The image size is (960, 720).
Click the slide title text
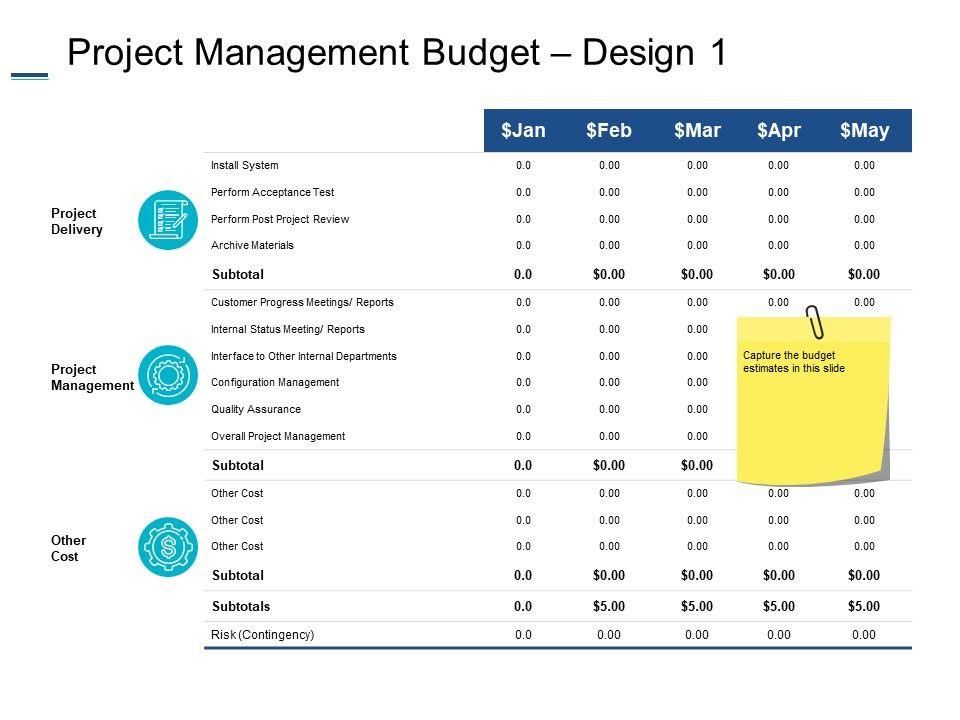pos(396,54)
